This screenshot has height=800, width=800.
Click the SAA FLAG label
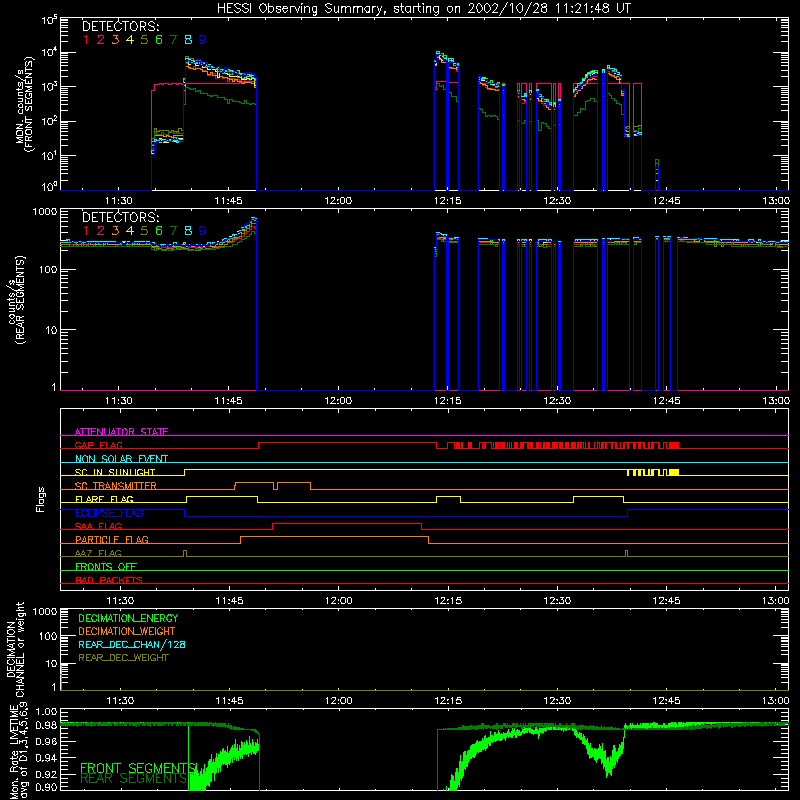point(98,526)
